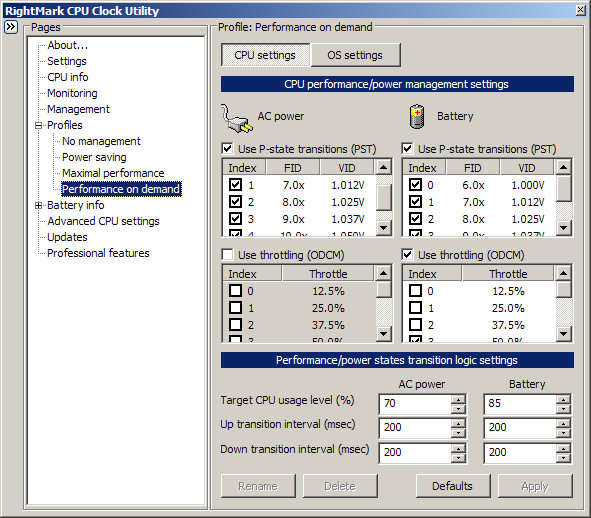Select the Power saving profile

(94, 157)
